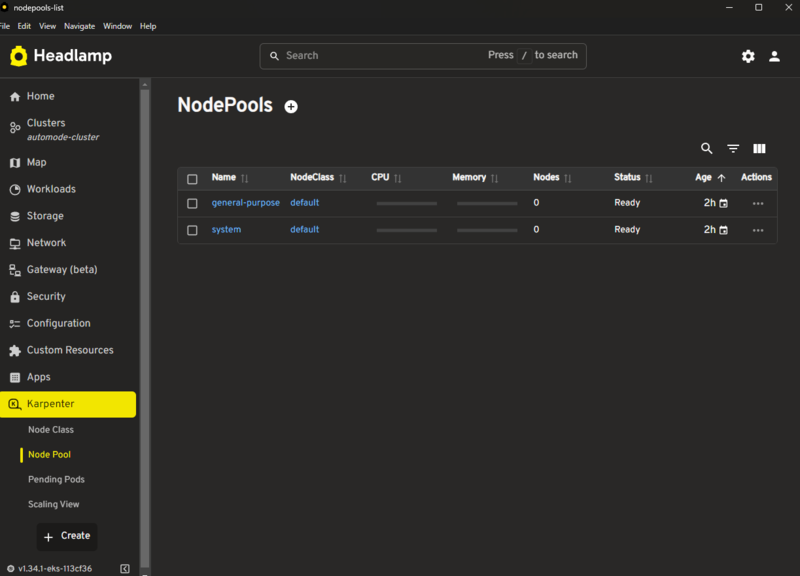800x576 pixels.
Task: Click the Map sidebar icon
Action: (x=15, y=163)
